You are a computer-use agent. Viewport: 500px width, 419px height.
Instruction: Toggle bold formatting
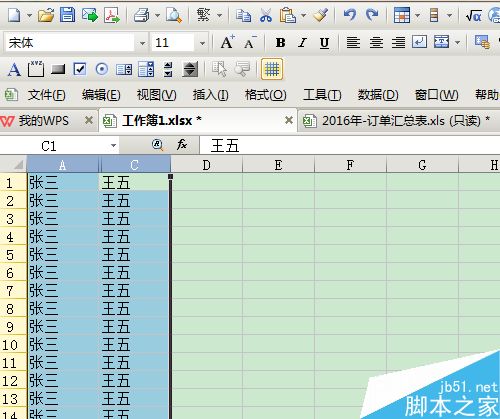pyautogui.click(x=281, y=42)
